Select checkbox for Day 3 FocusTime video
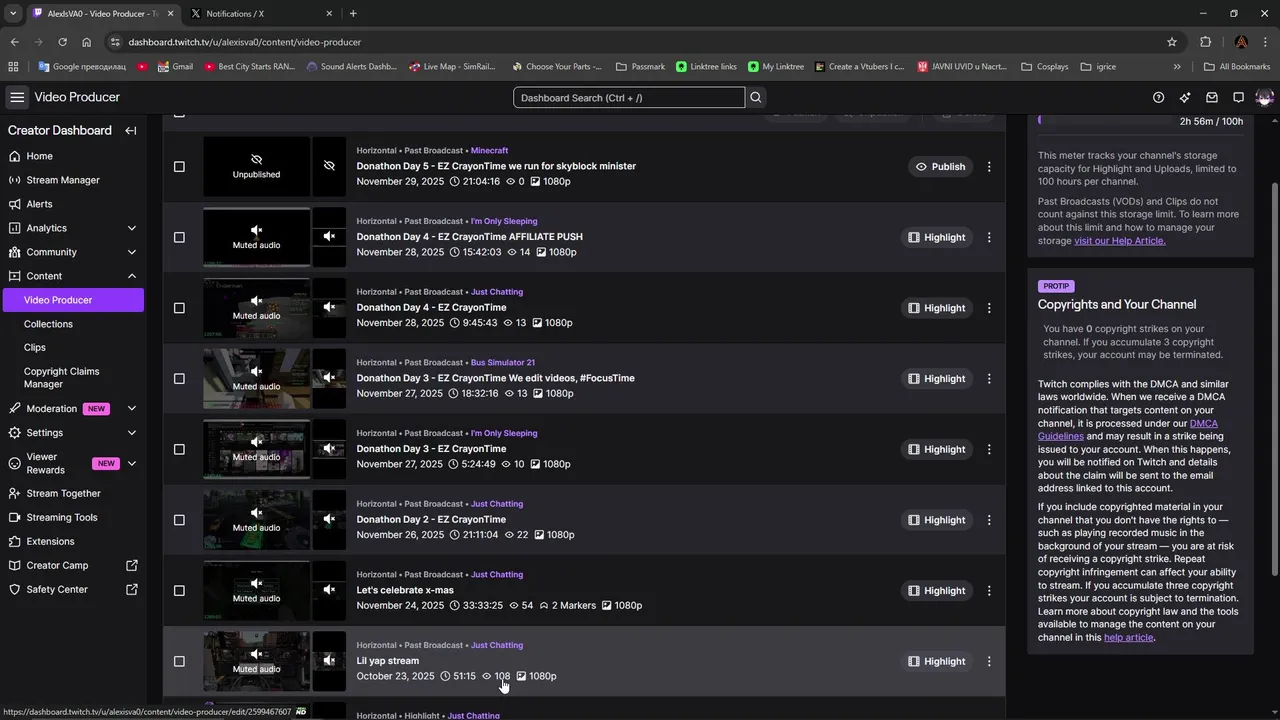 pos(179,378)
